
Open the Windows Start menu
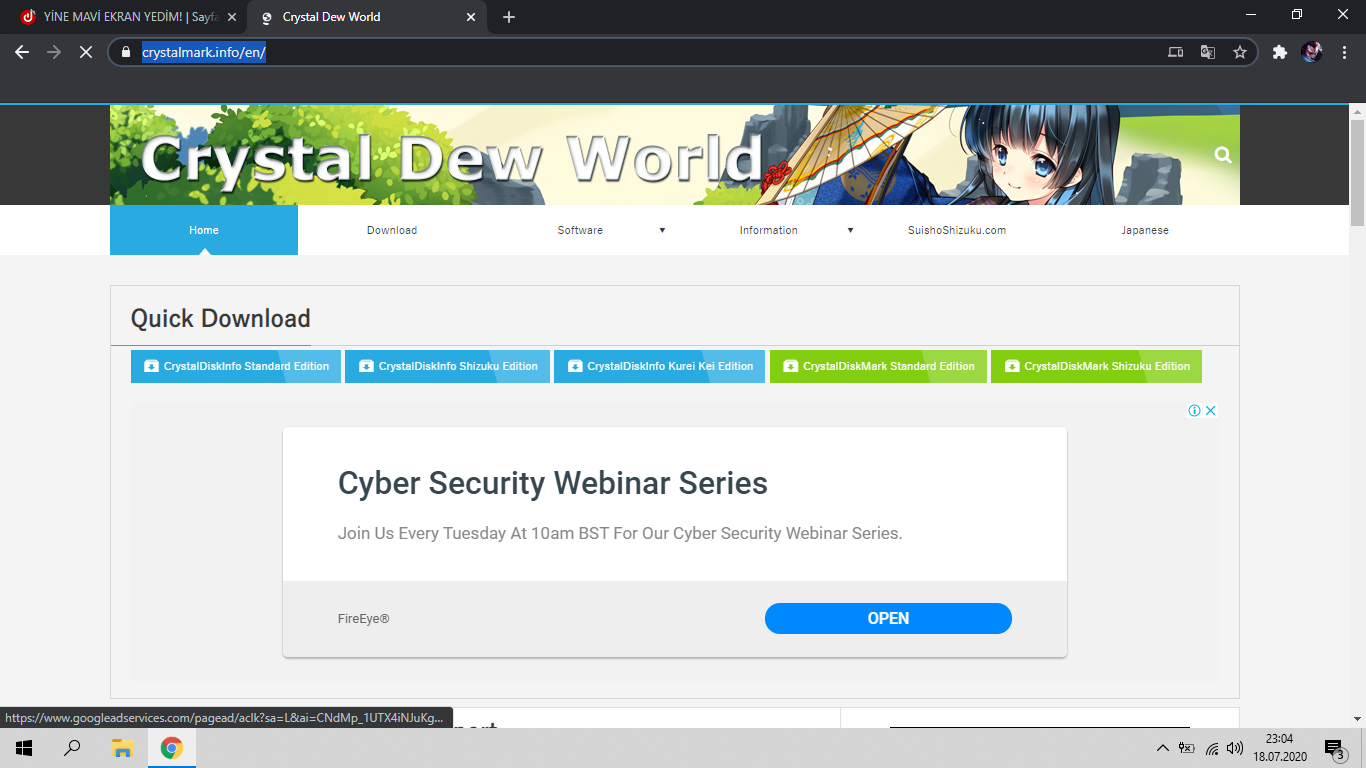coord(24,748)
